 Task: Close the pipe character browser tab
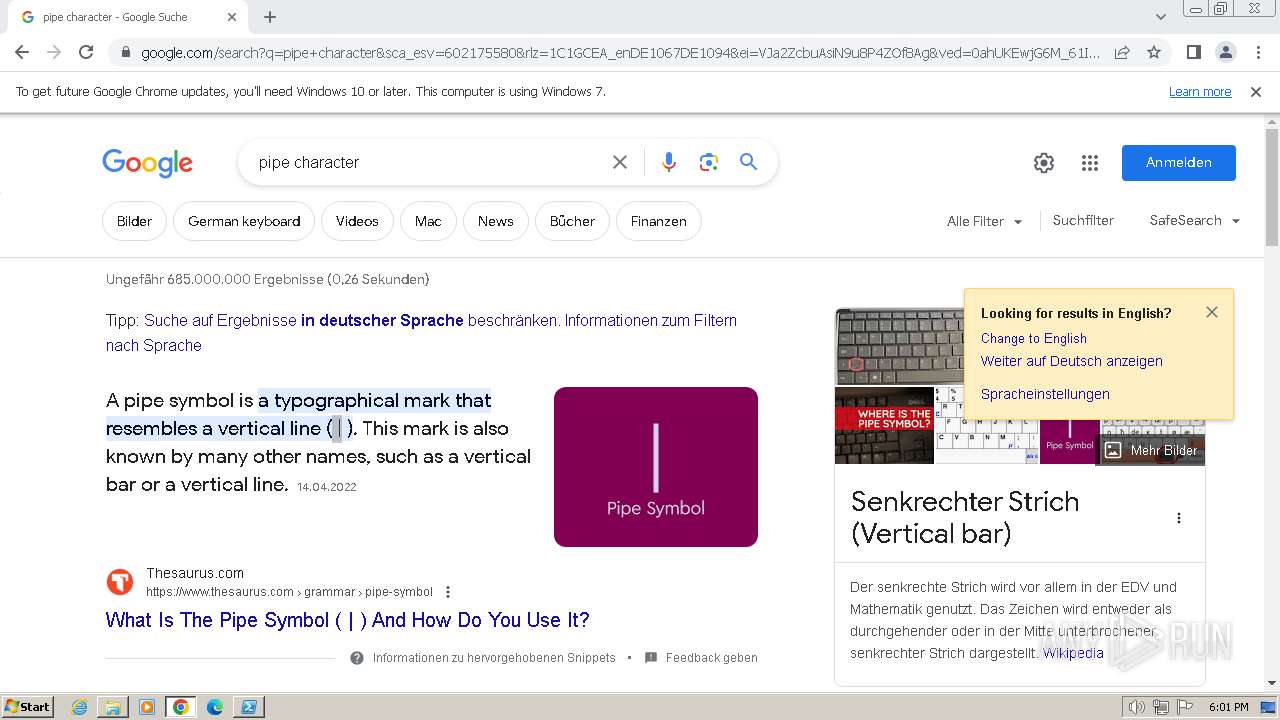(232, 17)
